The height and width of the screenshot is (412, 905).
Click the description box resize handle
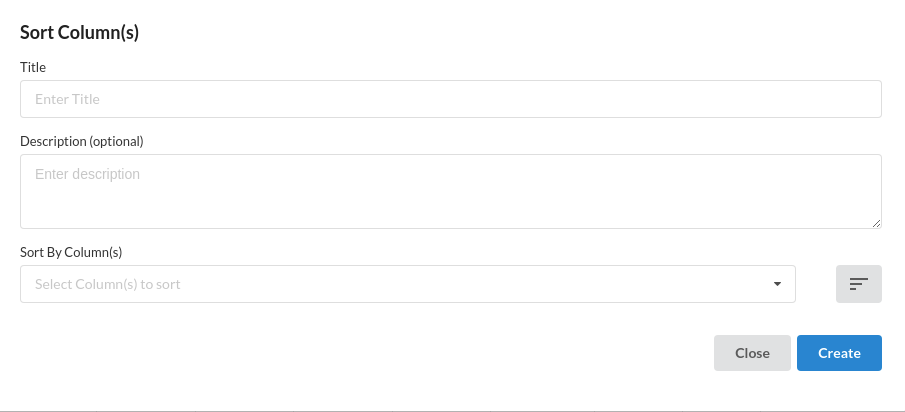[x=877, y=223]
